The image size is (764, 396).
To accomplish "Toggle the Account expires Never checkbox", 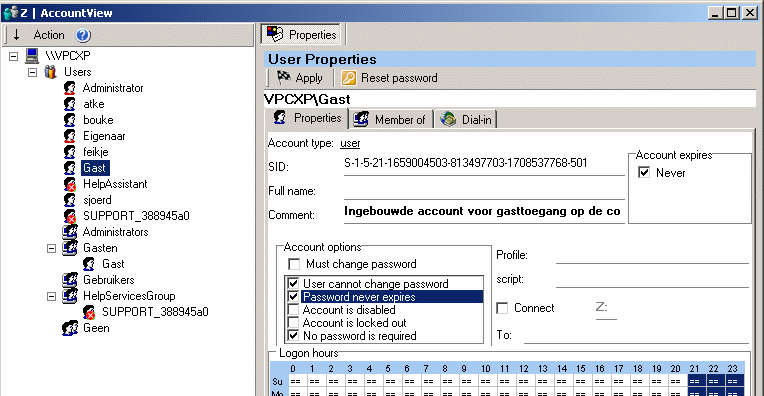I will pos(644,172).
